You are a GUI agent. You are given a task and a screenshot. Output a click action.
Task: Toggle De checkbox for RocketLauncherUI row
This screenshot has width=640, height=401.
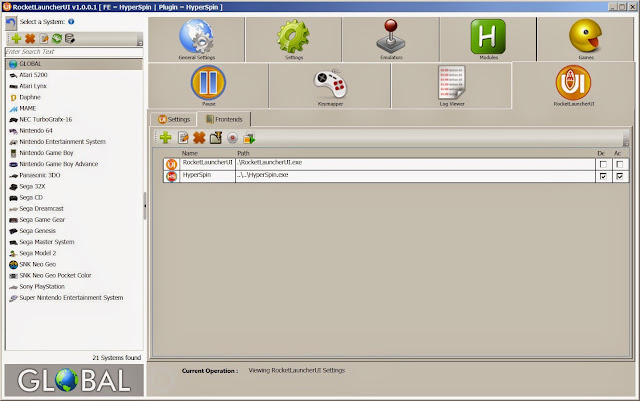[603, 164]
